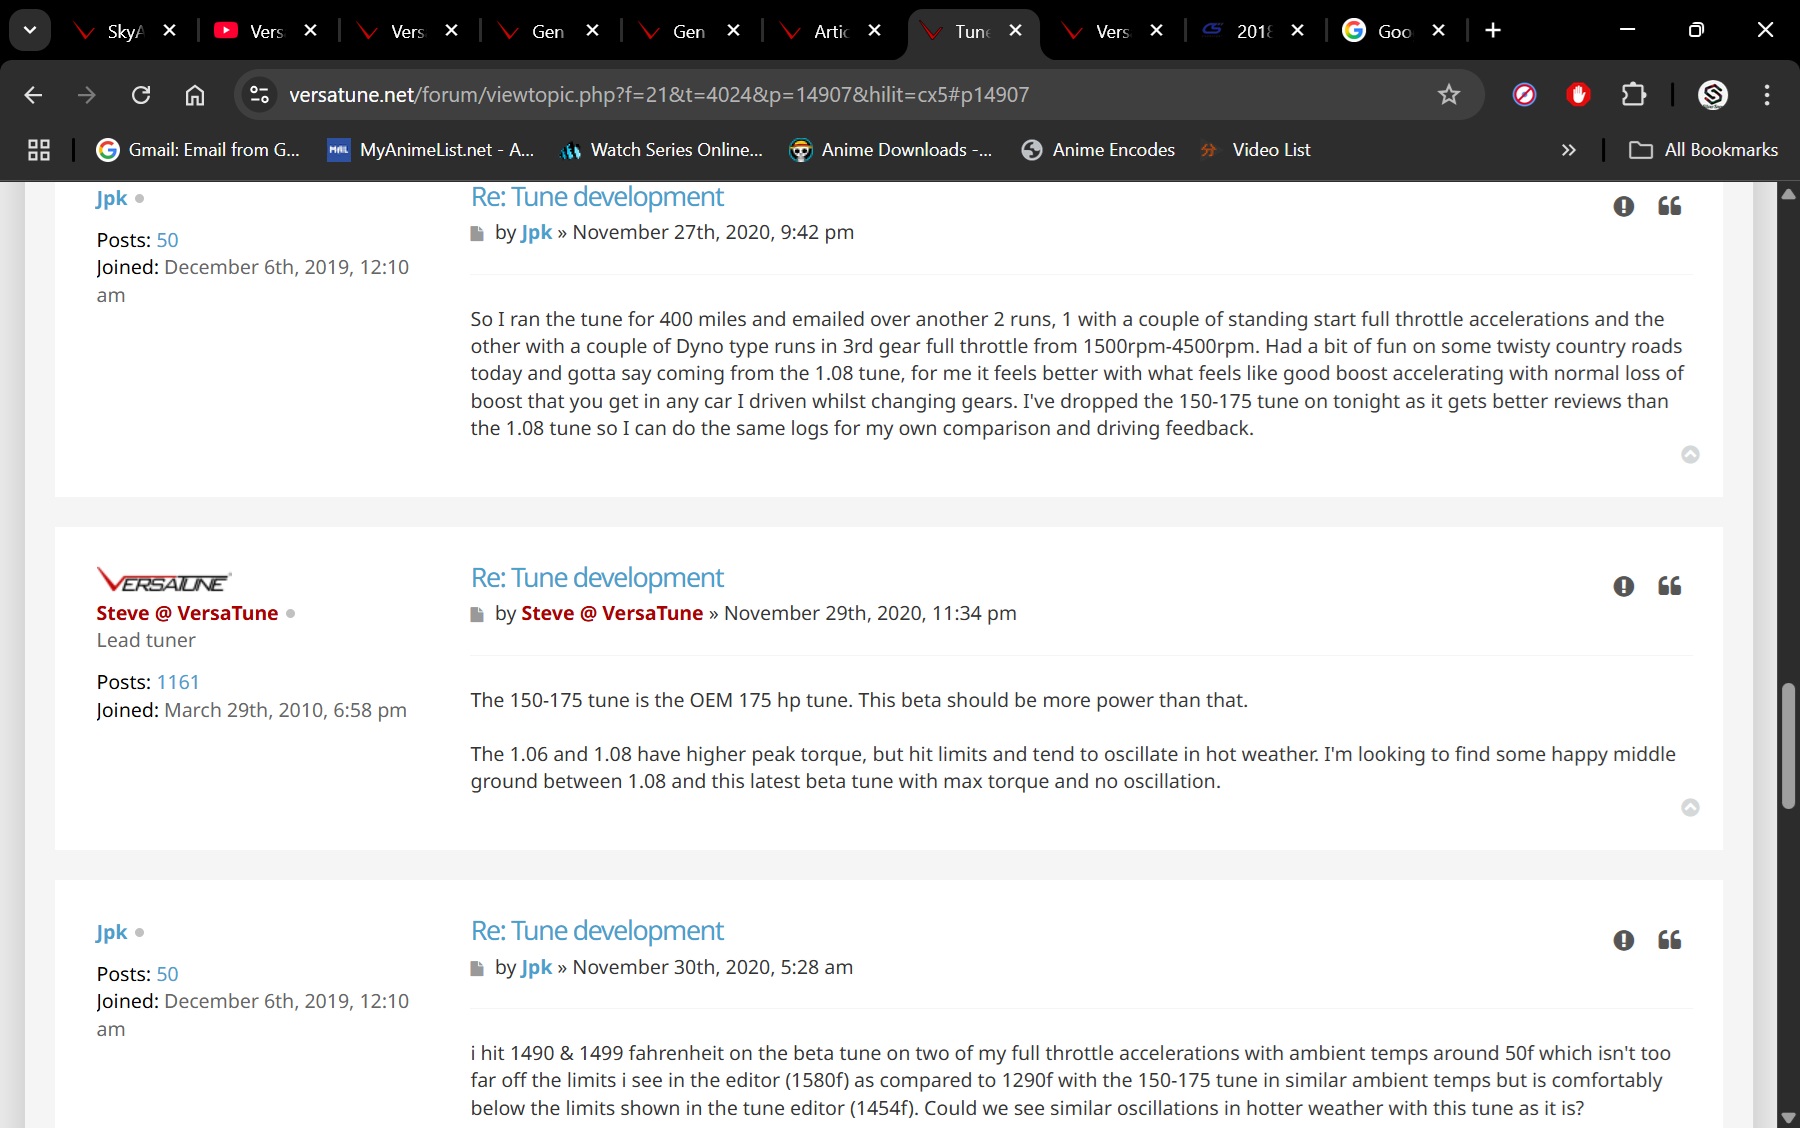The width and height of the screenshot is (1800, 1128).
Task: Click the scrollbar up arrow
Action: (1788, 193)
